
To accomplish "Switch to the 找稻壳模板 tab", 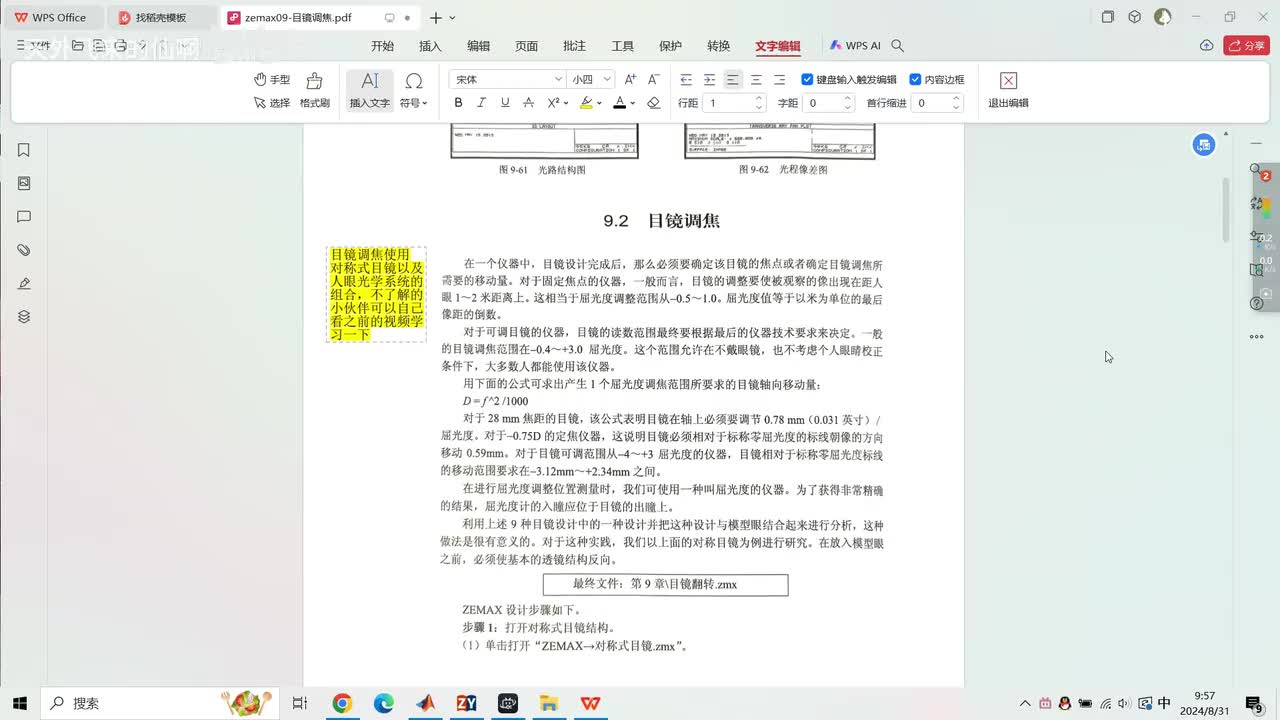I will click(x=161, y=18).
